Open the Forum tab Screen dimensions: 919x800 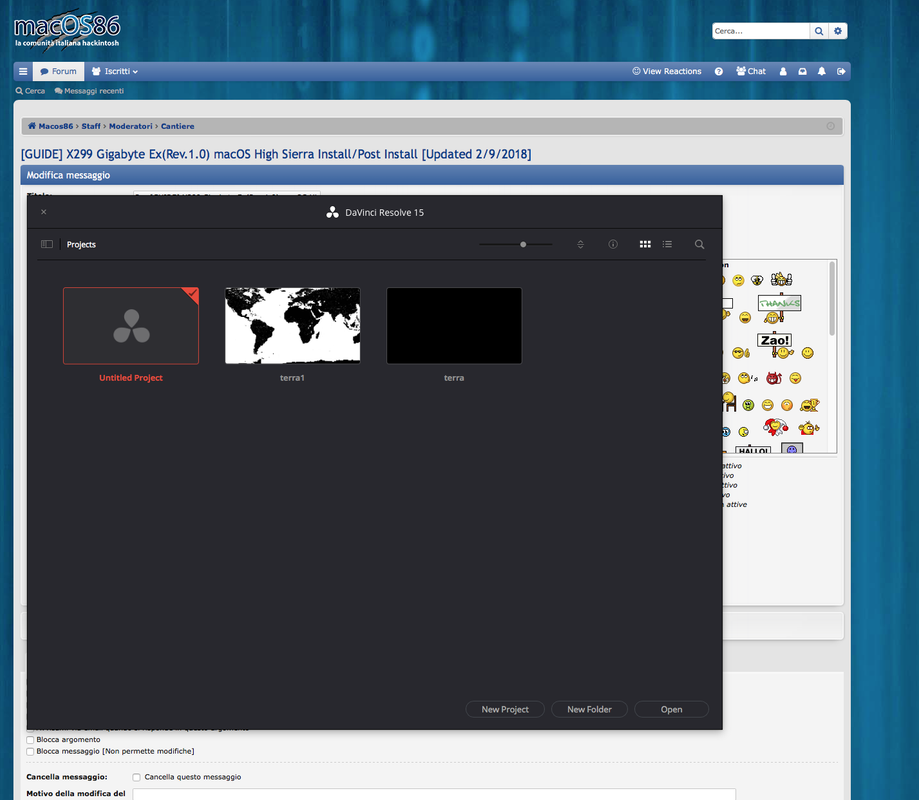click(59, 72)
